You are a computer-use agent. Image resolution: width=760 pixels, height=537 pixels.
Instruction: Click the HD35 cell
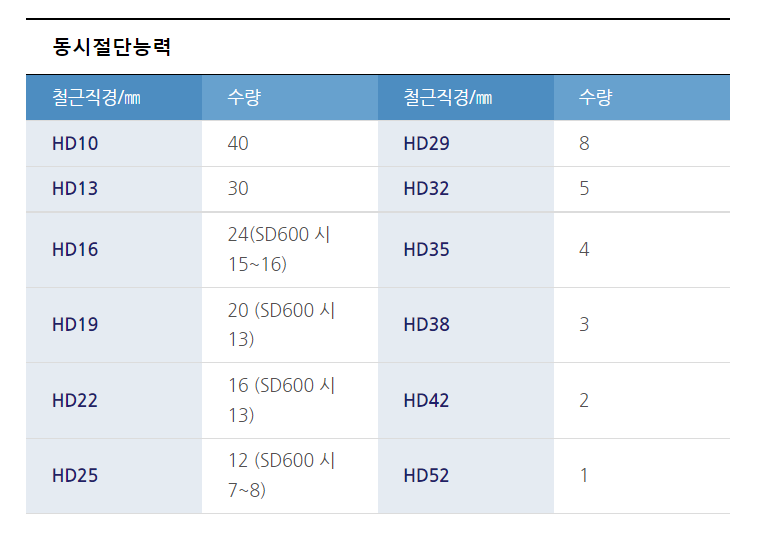[x=466, y=250]
